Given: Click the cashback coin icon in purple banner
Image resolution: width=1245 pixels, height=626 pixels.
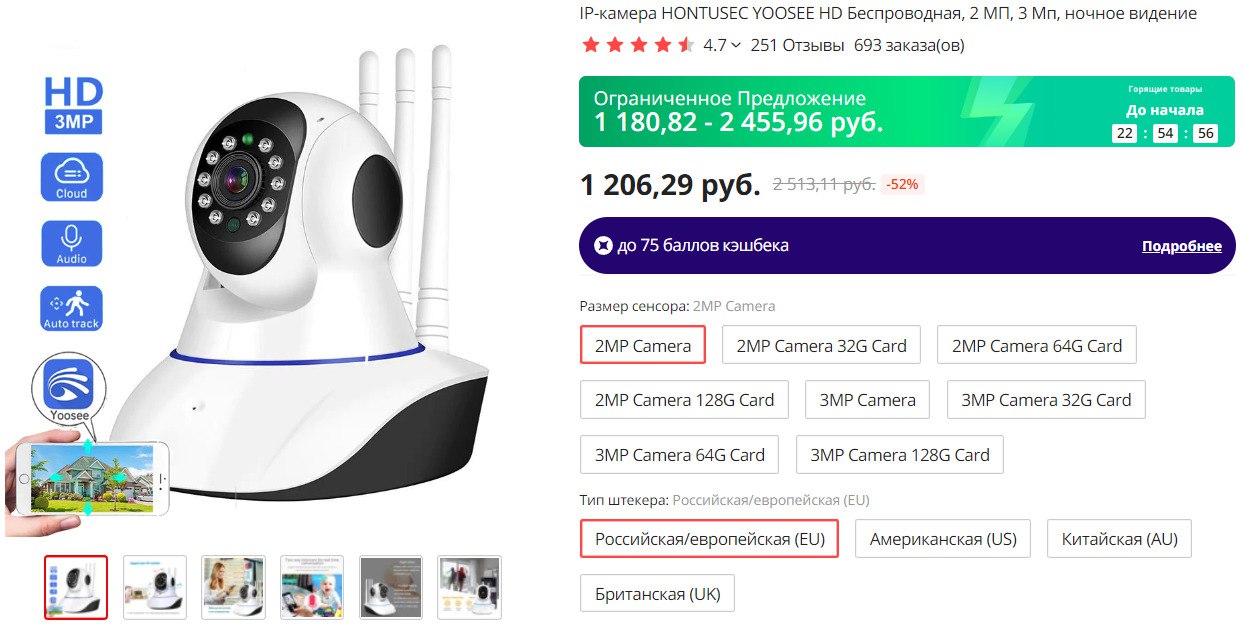Looking at the screenshot, I should pos(603,245).
